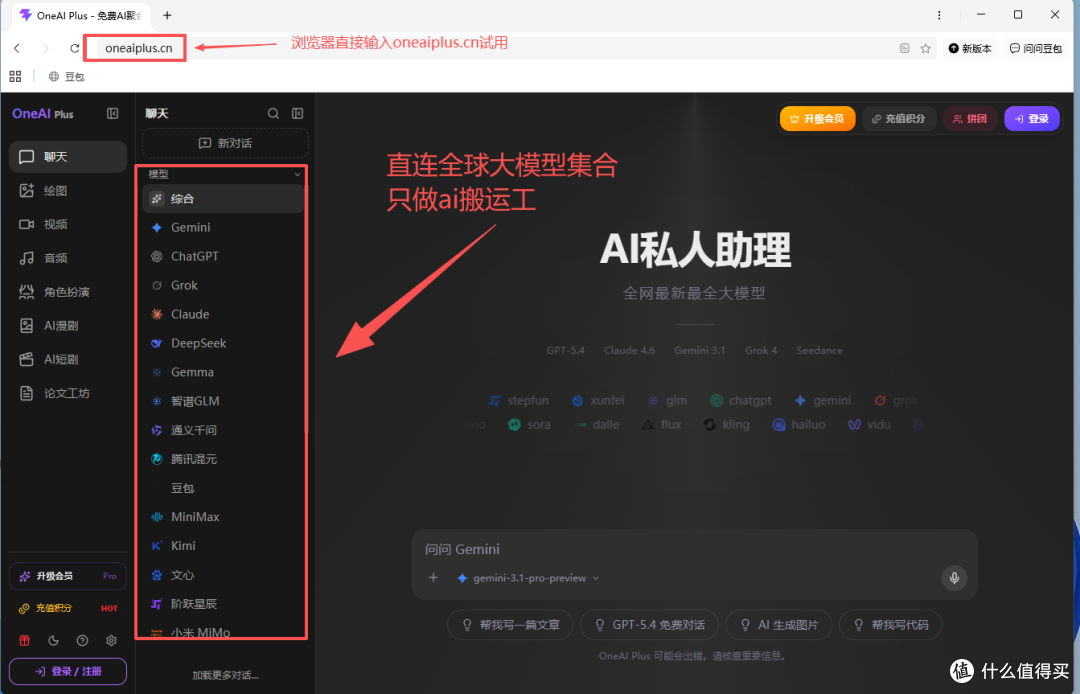Open the 聊天 section in the sidebar
Viewport: 1080px width, 694px height.
tap(68, 157)
